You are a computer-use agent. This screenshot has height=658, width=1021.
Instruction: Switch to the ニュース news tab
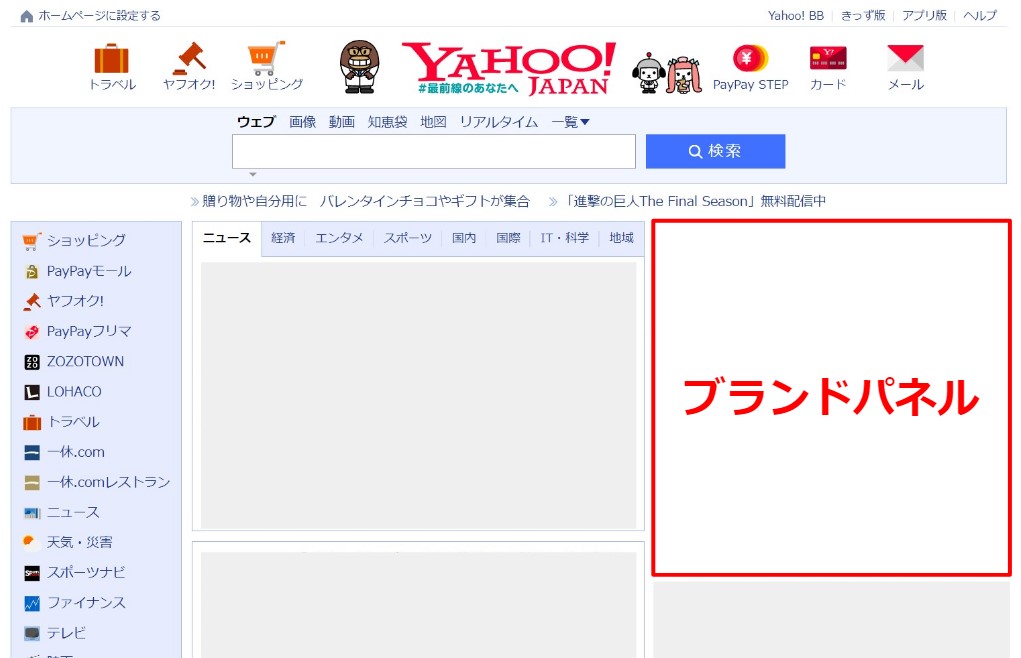[227, 238]
